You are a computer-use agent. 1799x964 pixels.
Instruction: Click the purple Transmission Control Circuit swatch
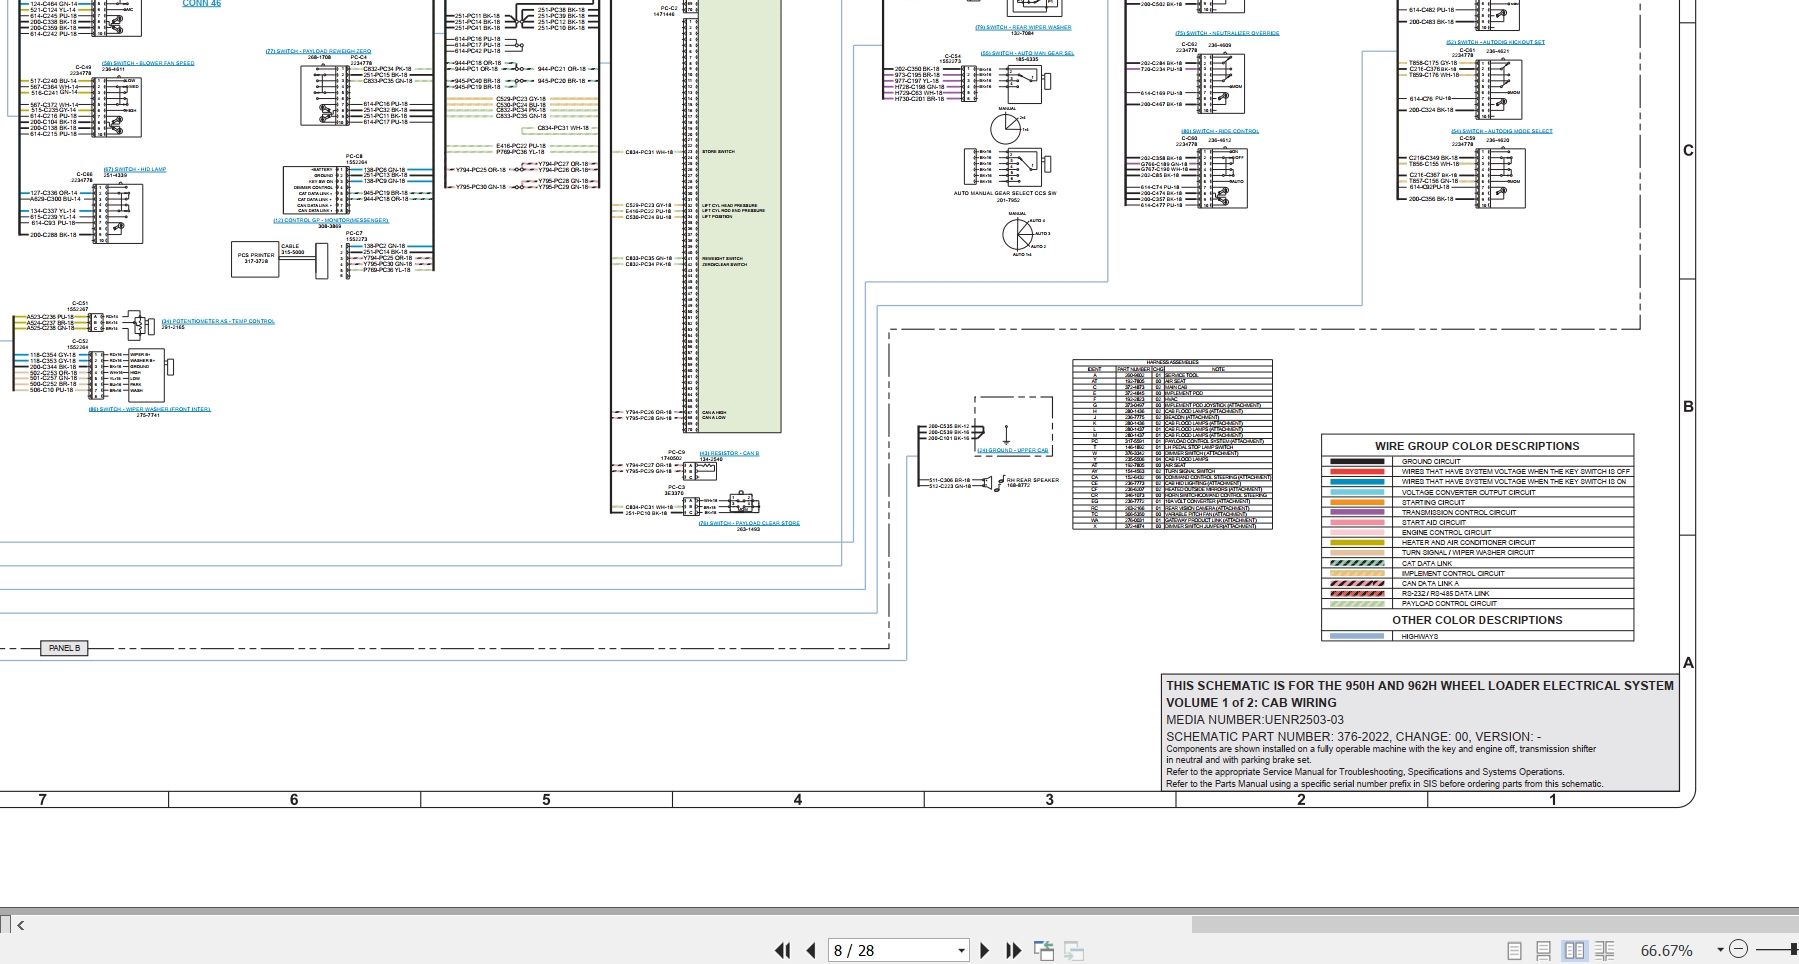(x=1357, y=512)
